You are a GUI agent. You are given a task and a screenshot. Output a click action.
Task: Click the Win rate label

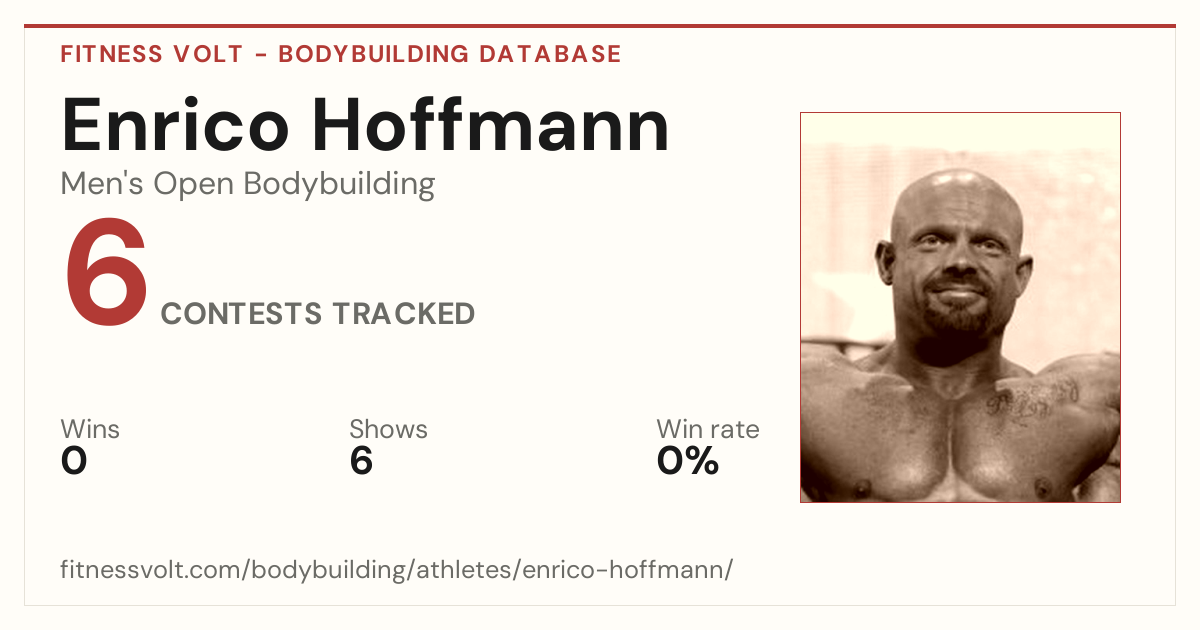708,430
